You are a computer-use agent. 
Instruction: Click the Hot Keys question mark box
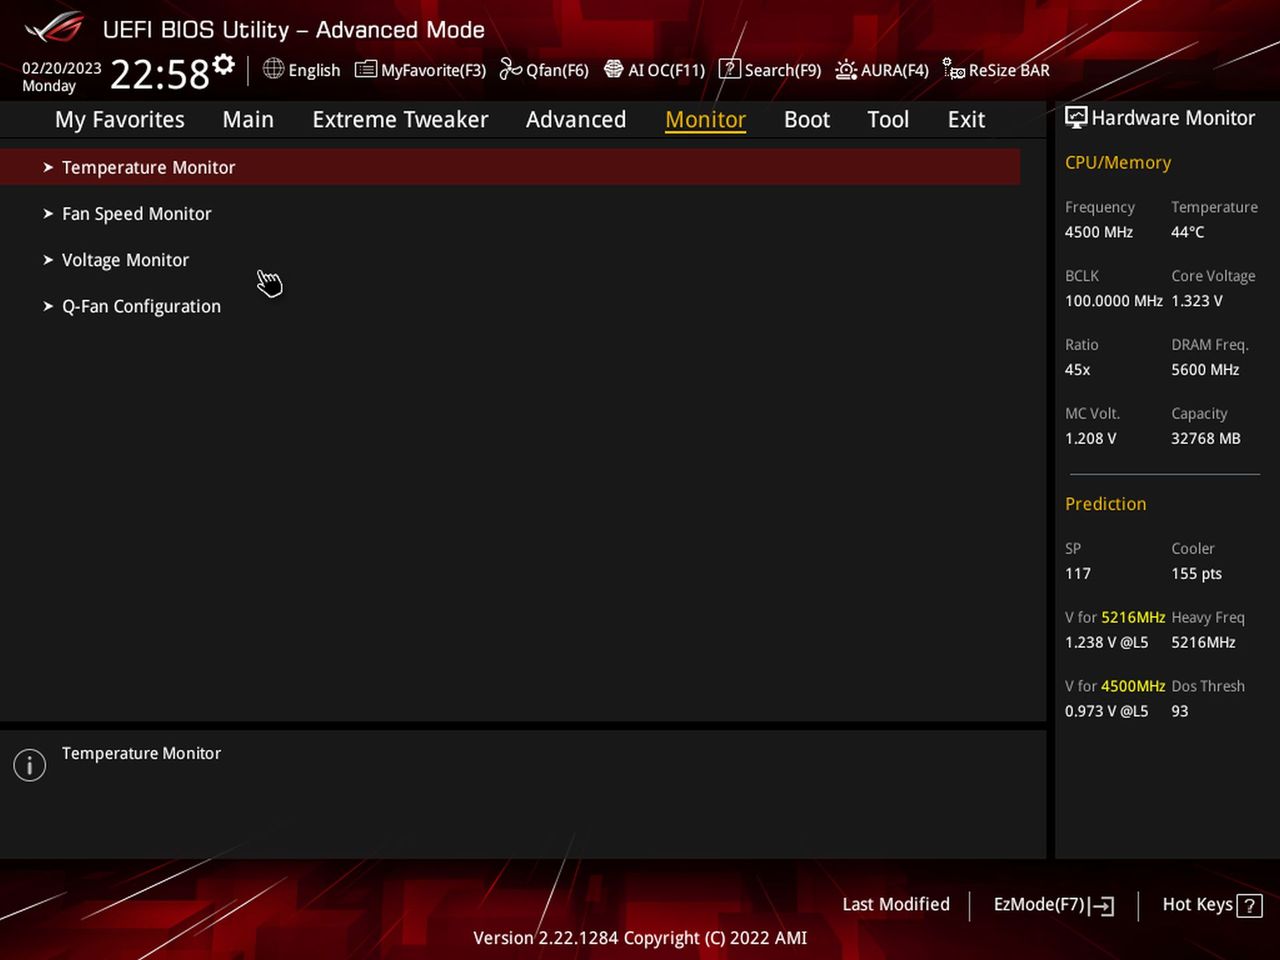(1249, 906)
